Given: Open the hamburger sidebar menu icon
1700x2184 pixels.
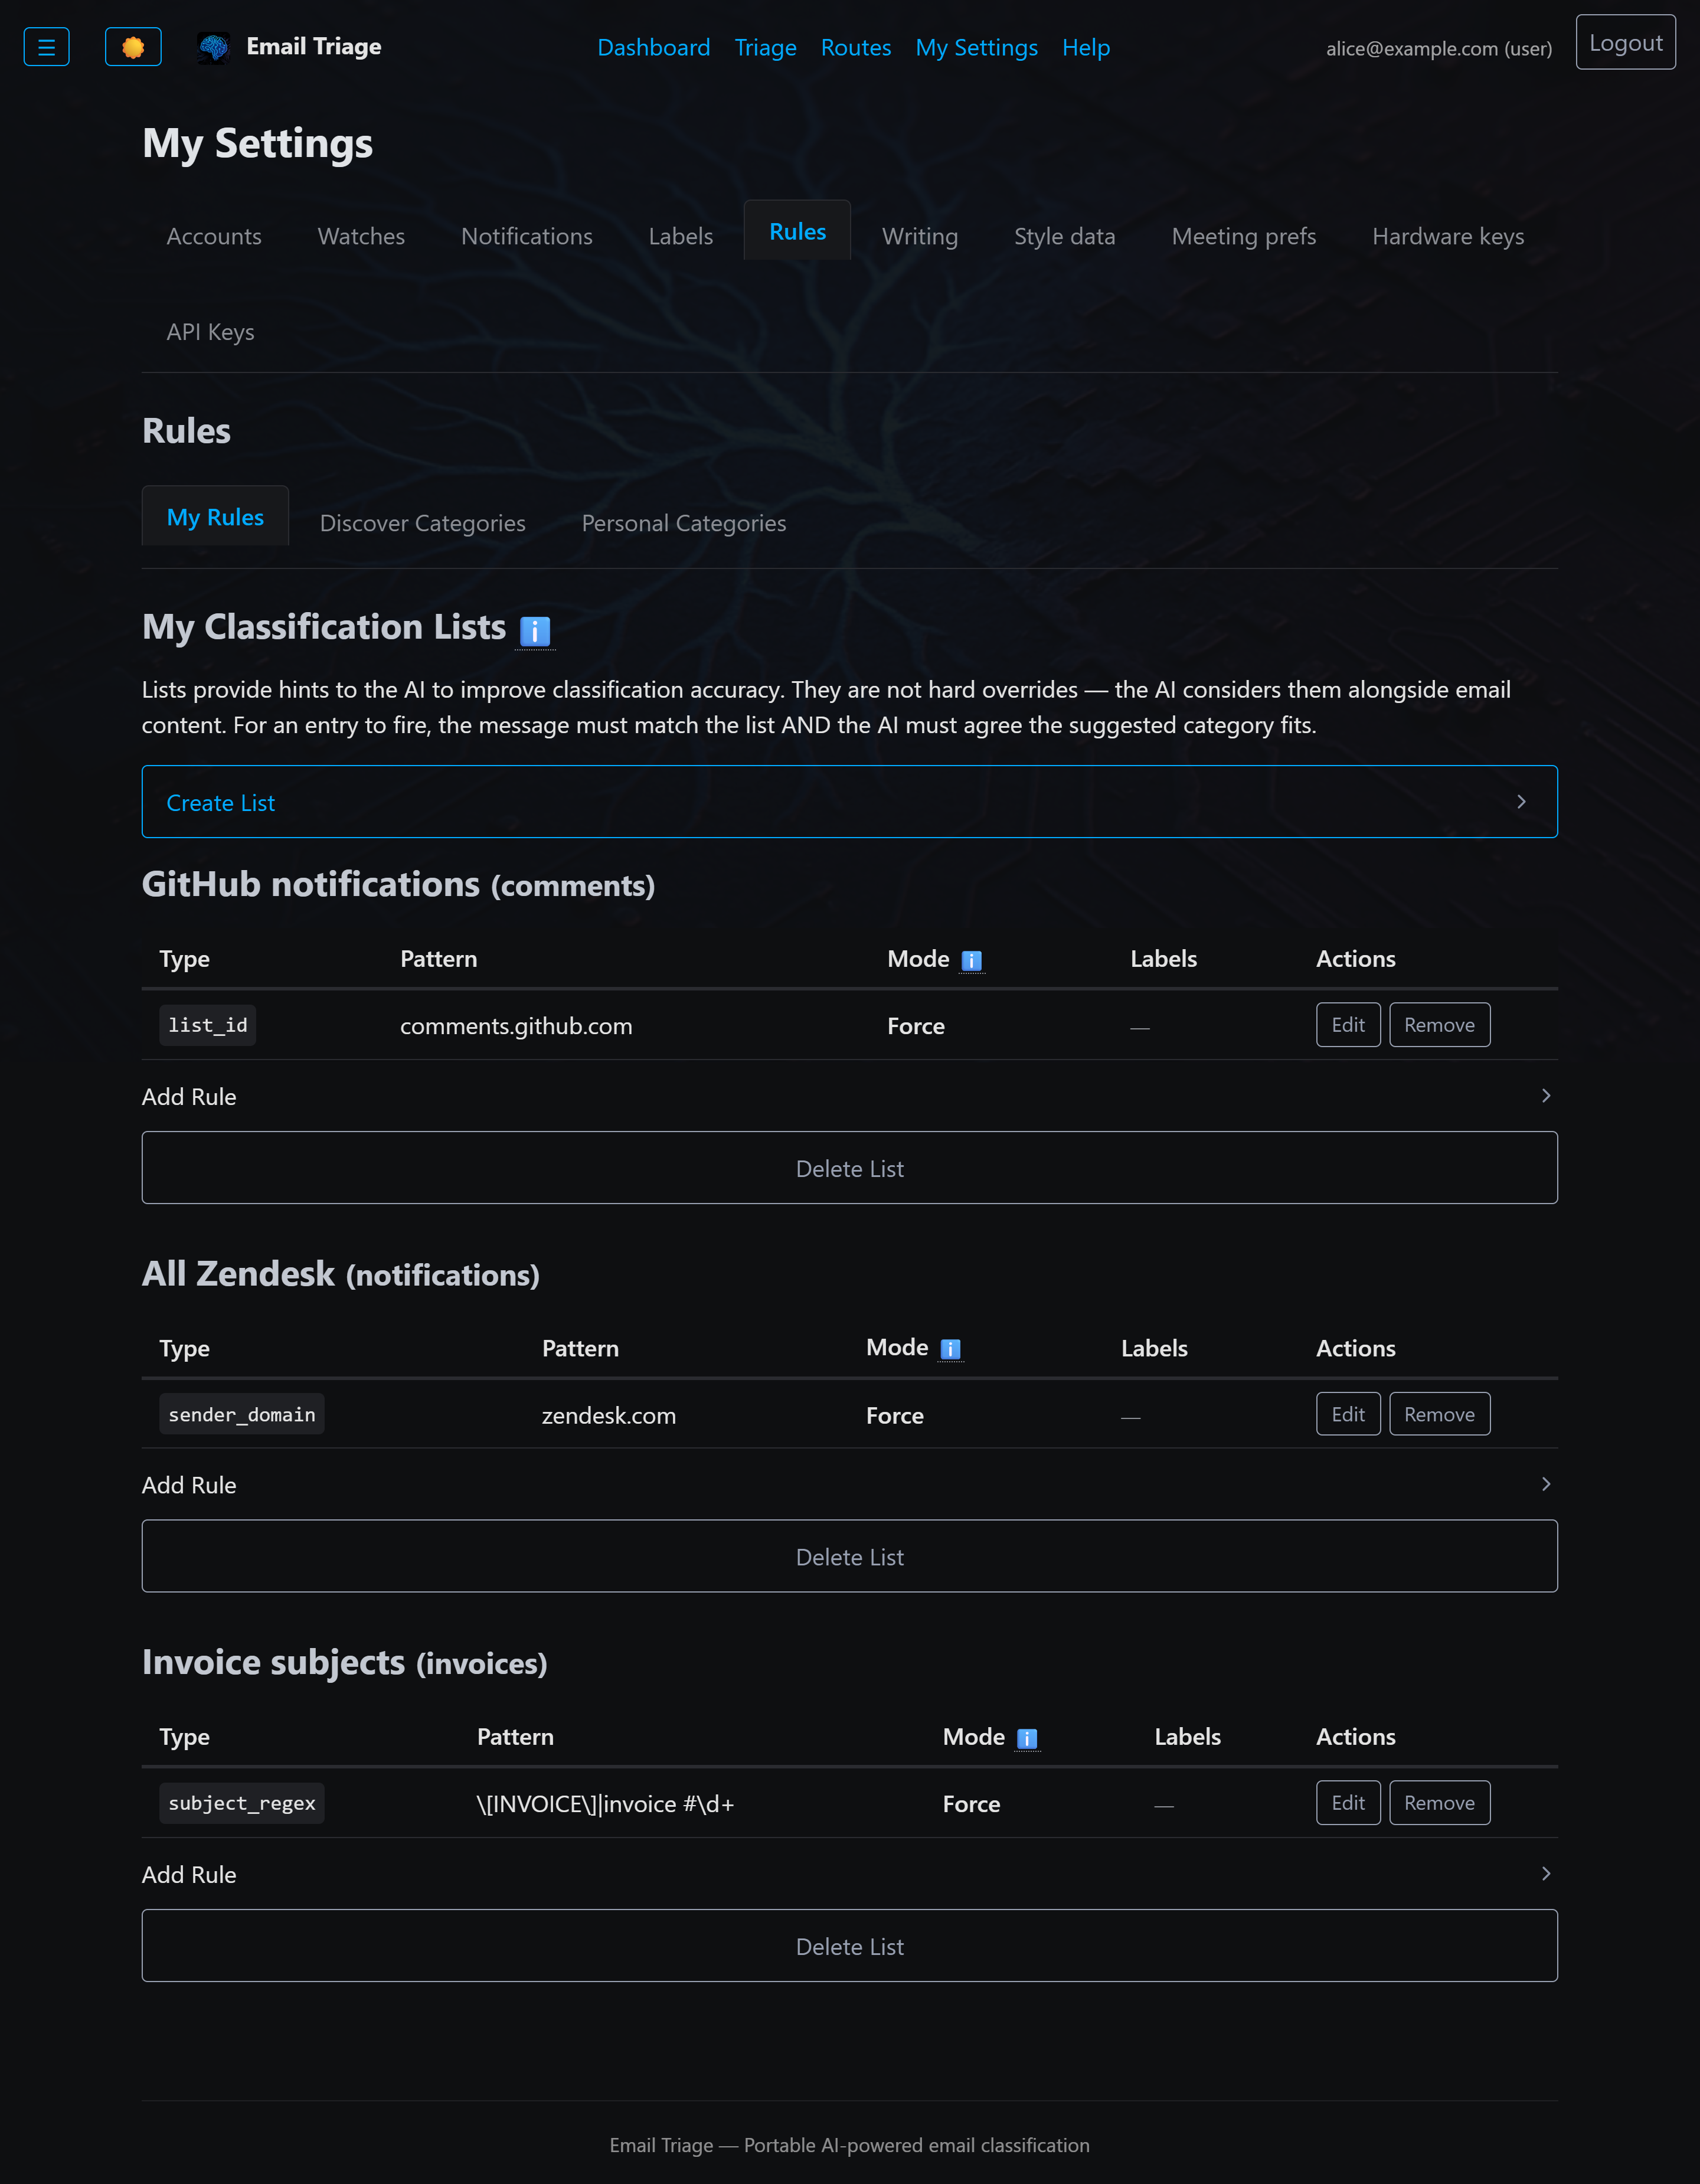Looking at the screenshot, I should pos(46,47).
